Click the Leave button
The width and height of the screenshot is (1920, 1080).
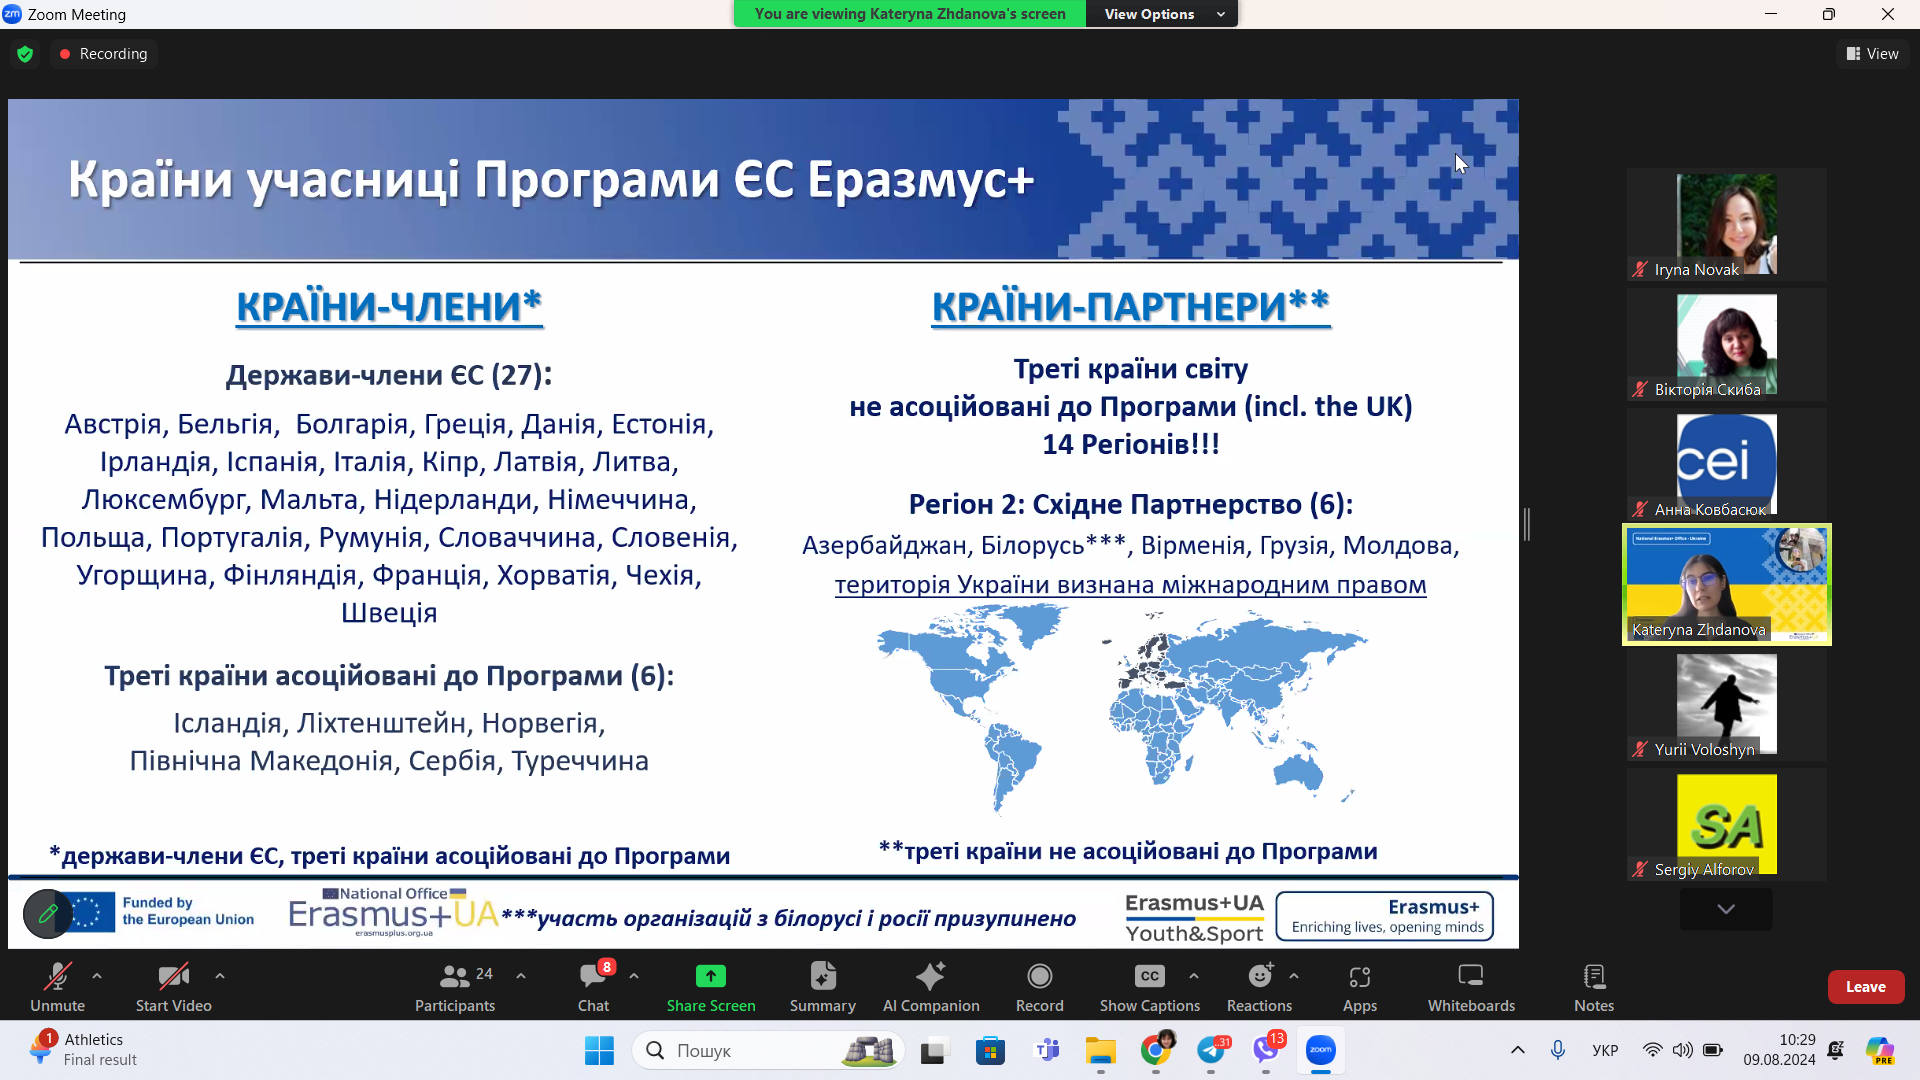[x=1865, y=986]
